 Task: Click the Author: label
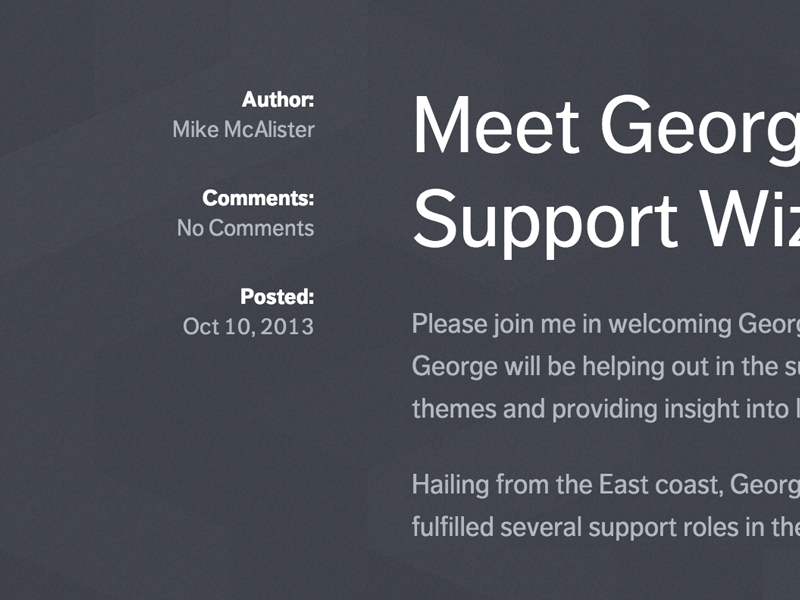(278, 100)
